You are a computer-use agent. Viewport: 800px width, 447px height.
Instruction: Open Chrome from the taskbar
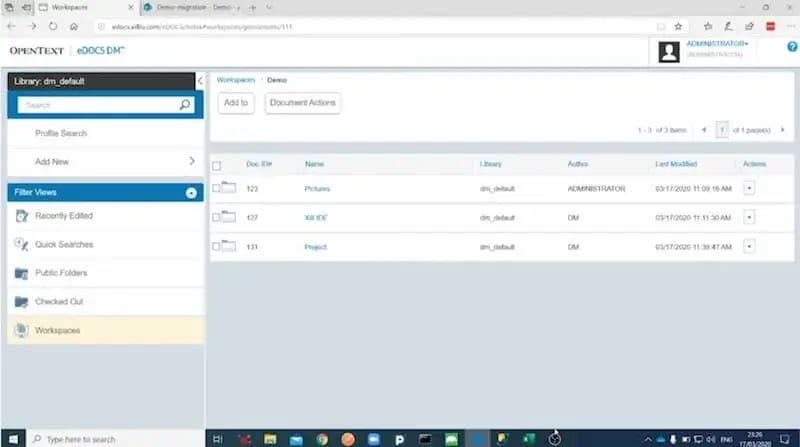click(x=322, y=439)
